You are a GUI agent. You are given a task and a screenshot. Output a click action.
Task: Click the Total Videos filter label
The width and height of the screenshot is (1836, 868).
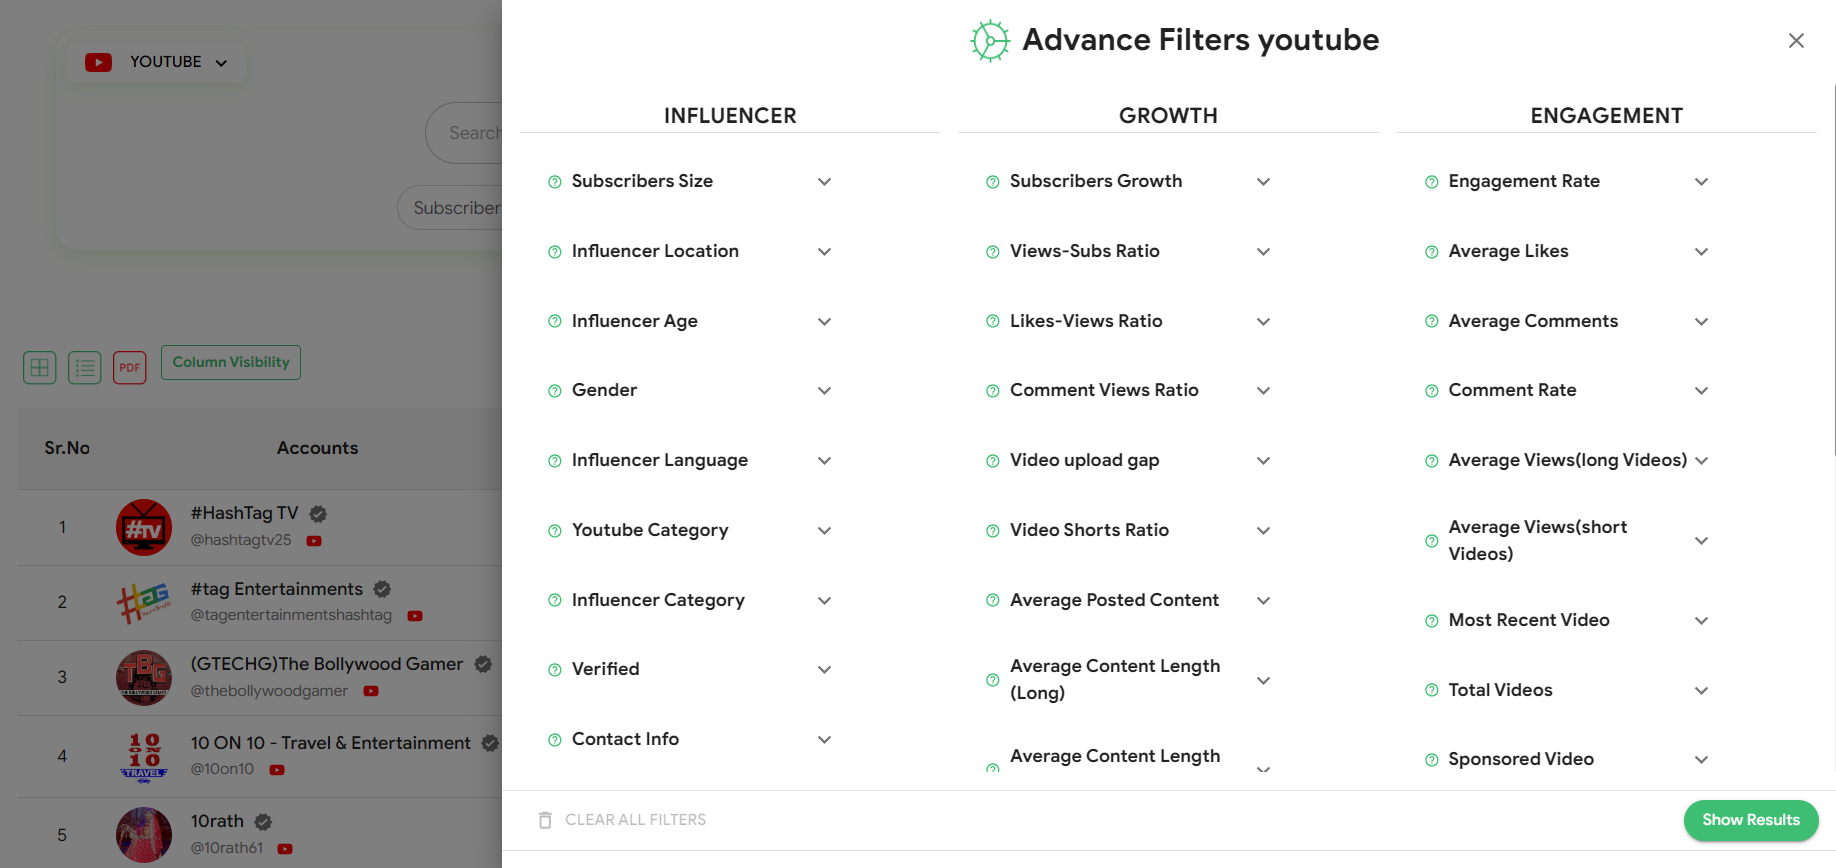coord(1500,690)
